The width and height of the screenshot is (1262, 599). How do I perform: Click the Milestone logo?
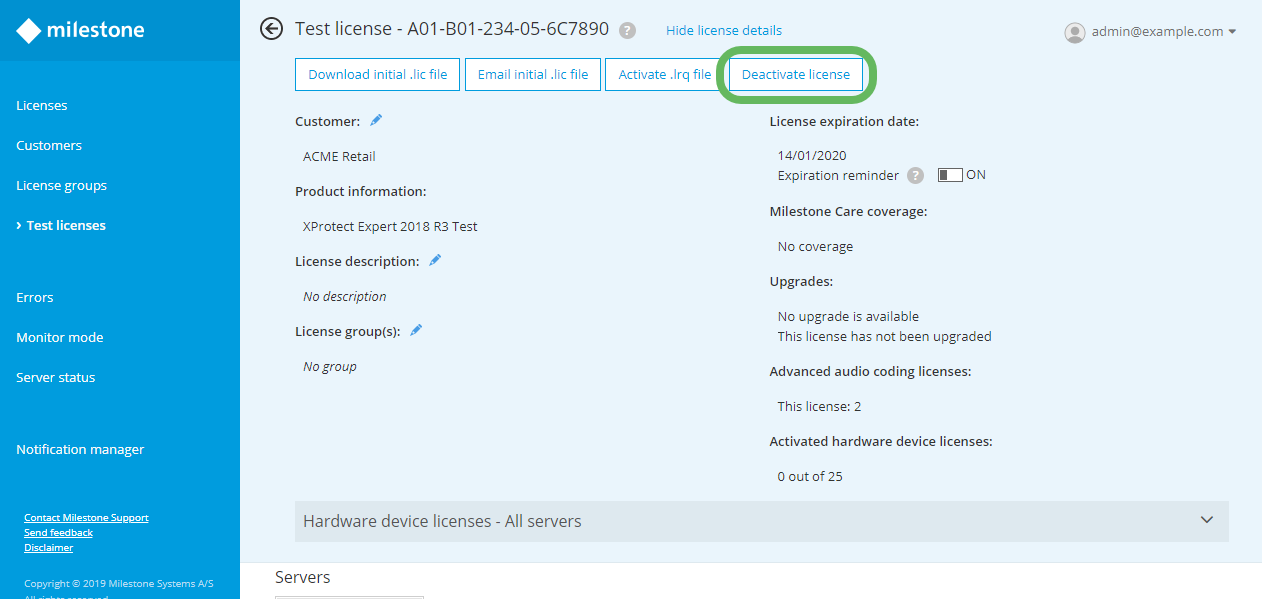point(80,30)
